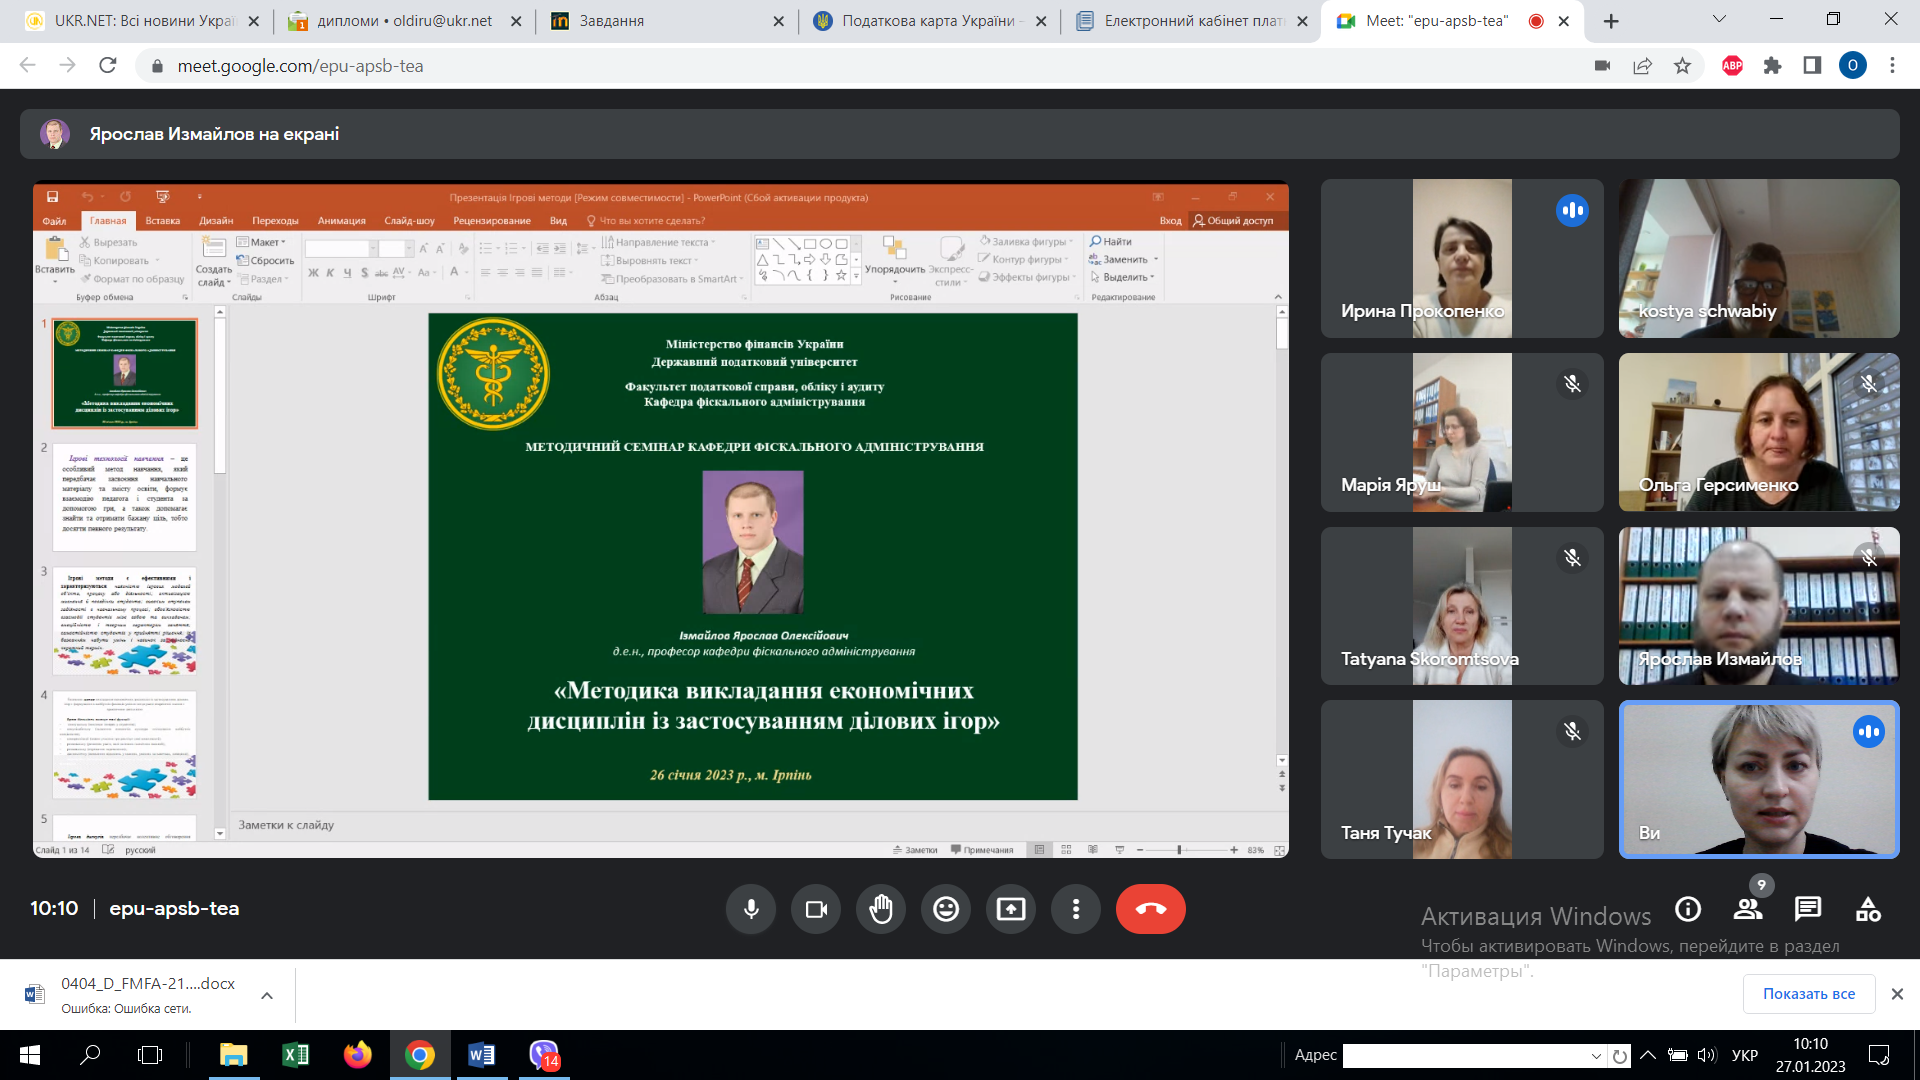Click Tatyana Skoromtsova video tile

(1462, 606)
